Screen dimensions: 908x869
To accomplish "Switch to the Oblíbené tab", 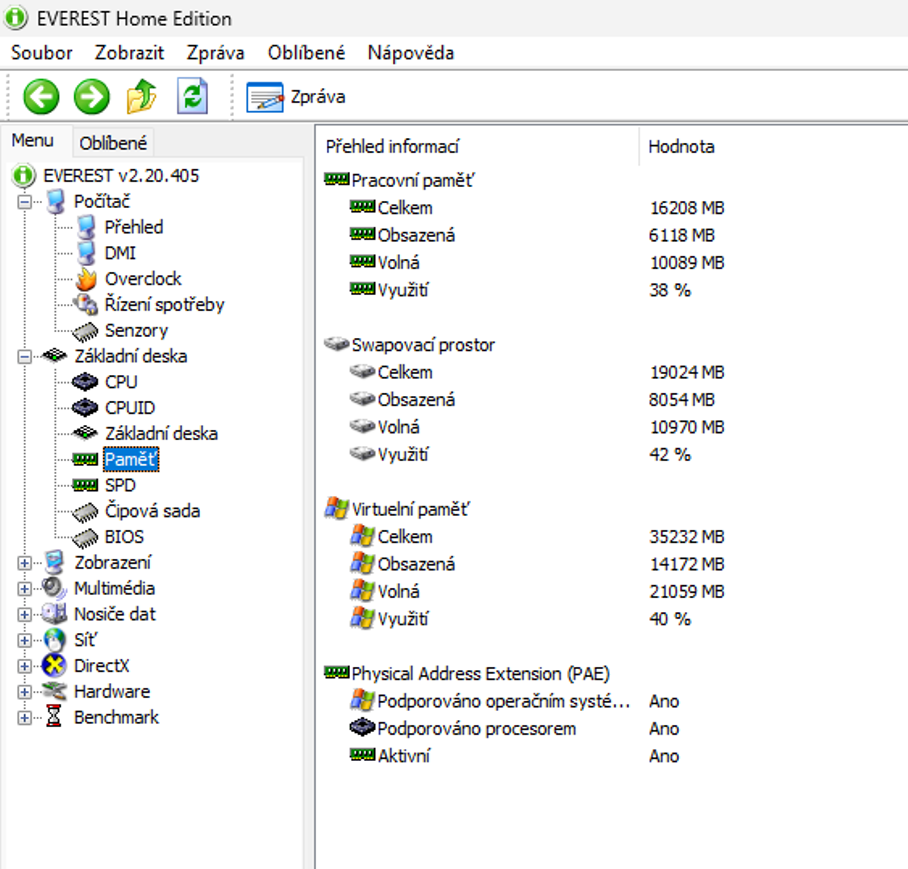I will (x=113, y=142).
